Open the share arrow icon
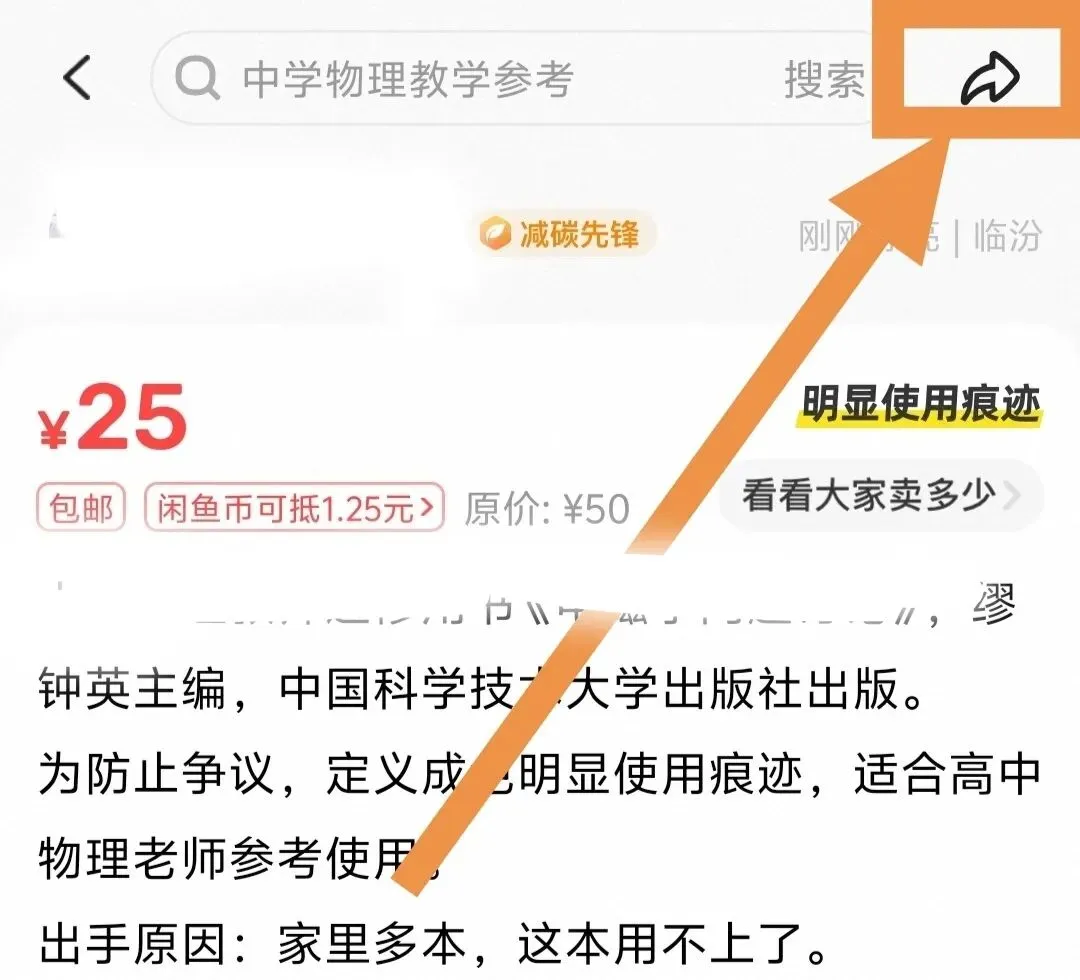 (989, 78)
